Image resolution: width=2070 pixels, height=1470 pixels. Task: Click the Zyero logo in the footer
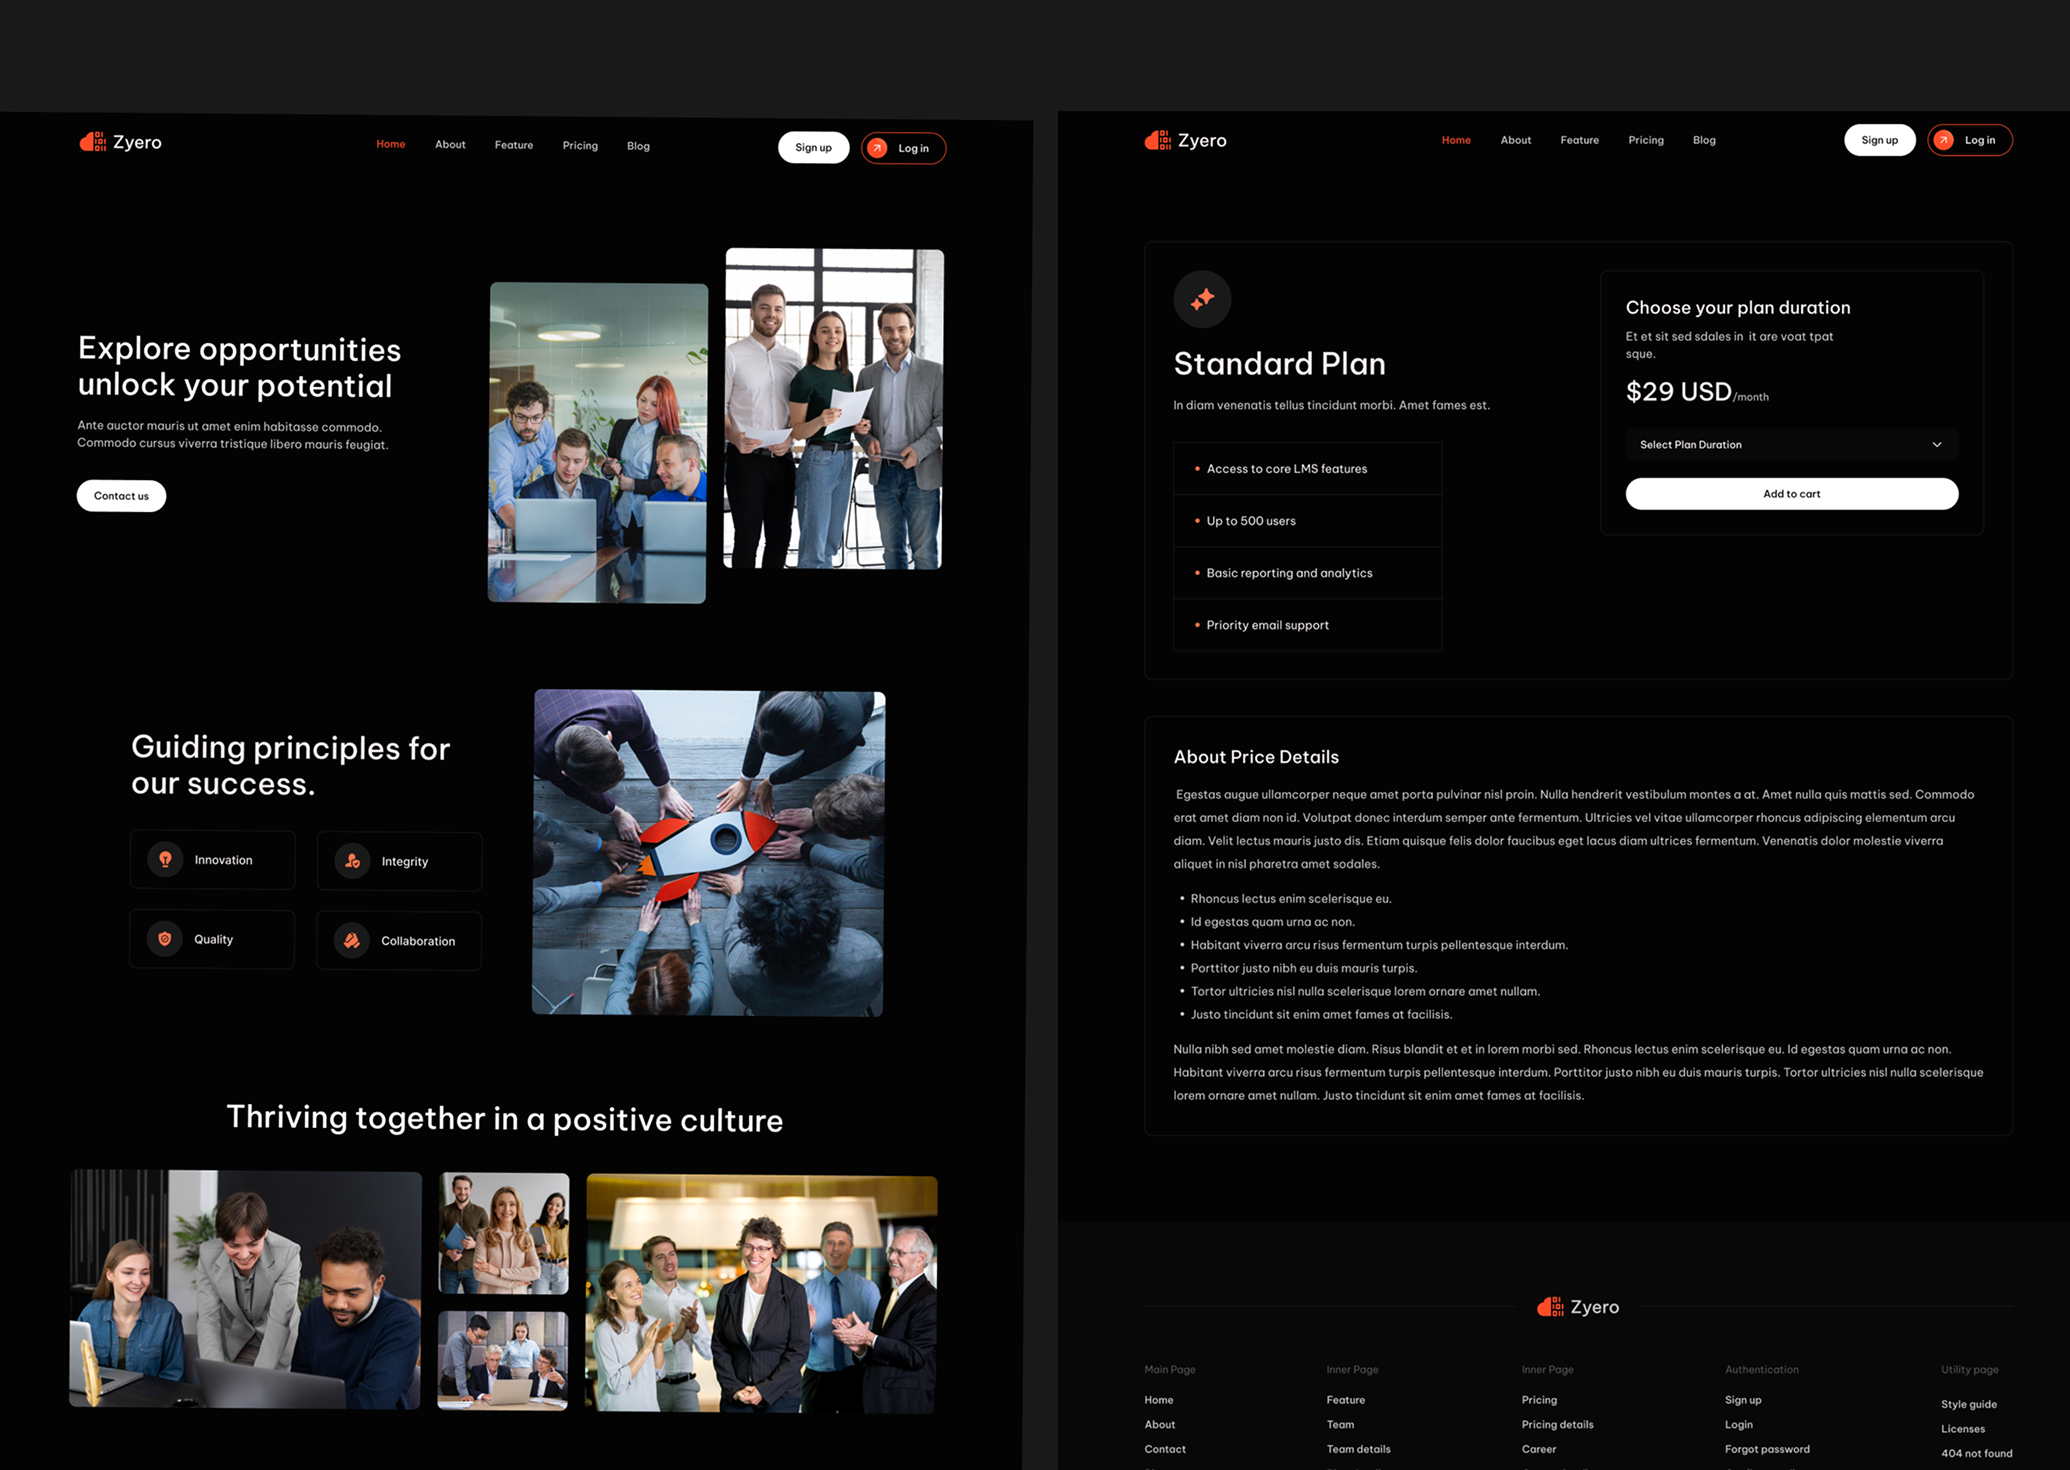pos(1578,1307)
